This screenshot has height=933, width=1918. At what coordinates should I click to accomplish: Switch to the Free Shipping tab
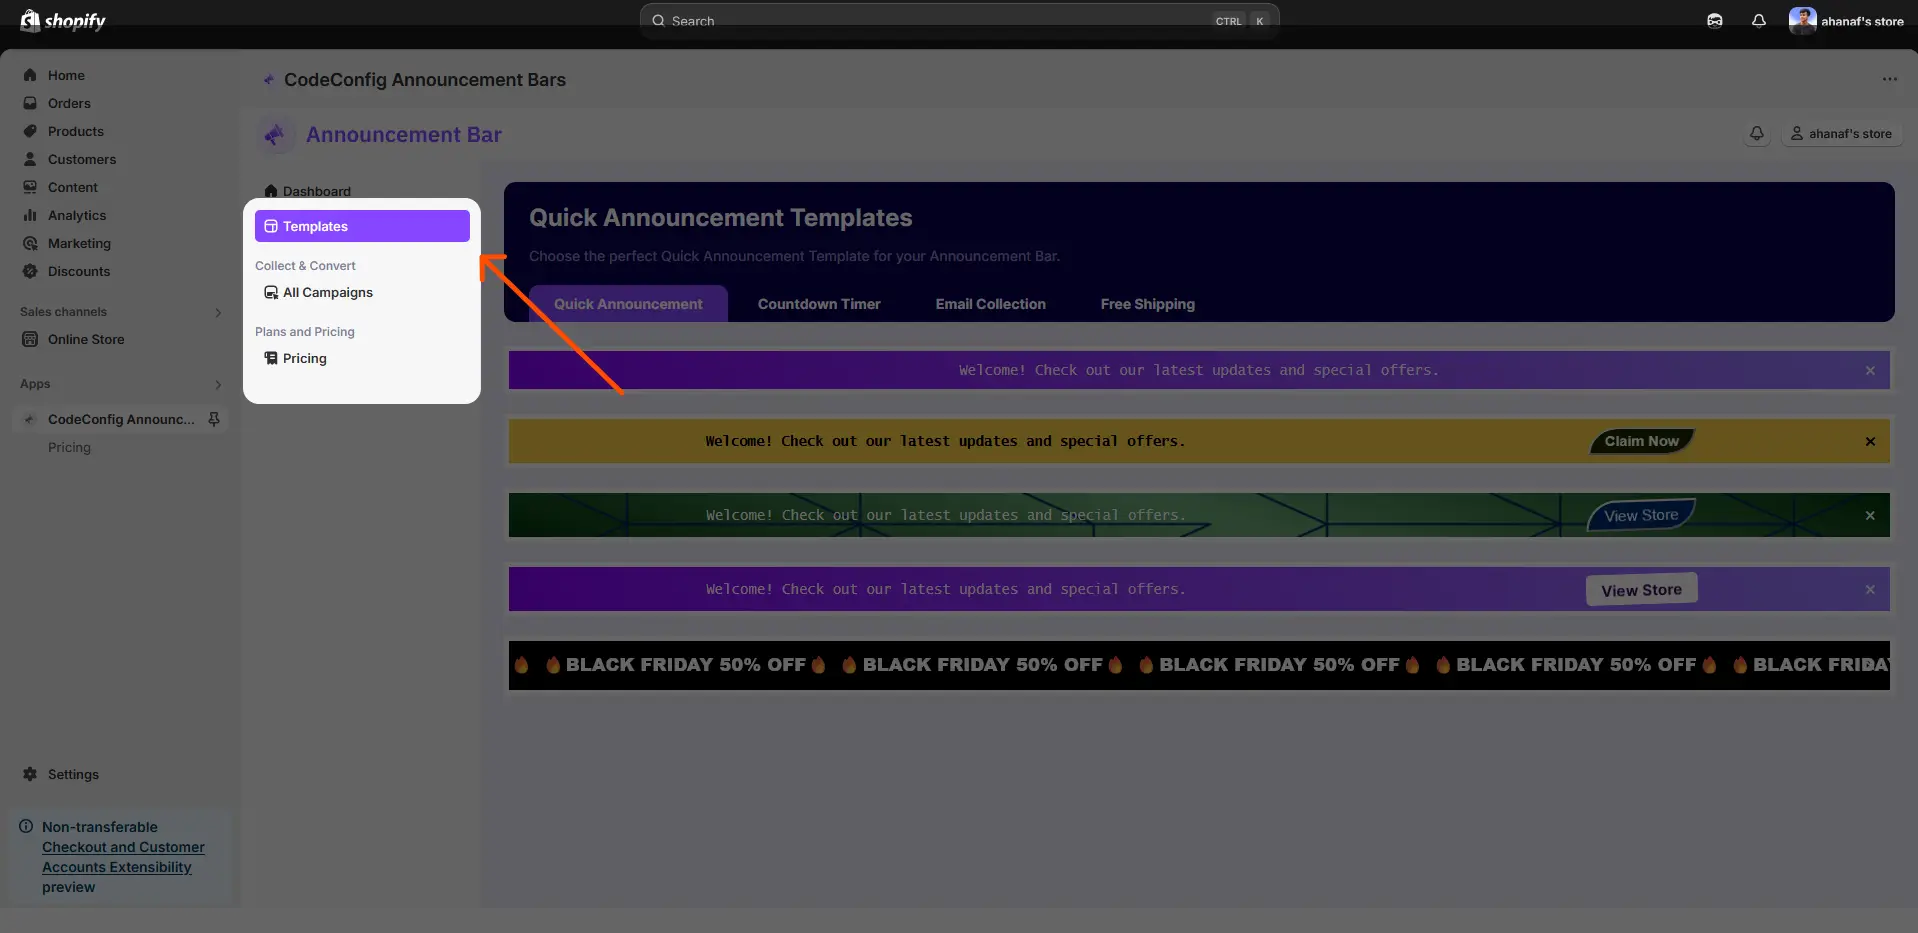(x=1148, y=304)
